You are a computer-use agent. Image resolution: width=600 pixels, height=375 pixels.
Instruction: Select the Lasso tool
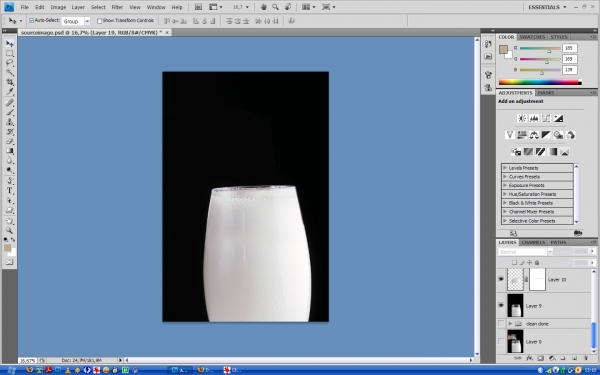pos(10,63)
